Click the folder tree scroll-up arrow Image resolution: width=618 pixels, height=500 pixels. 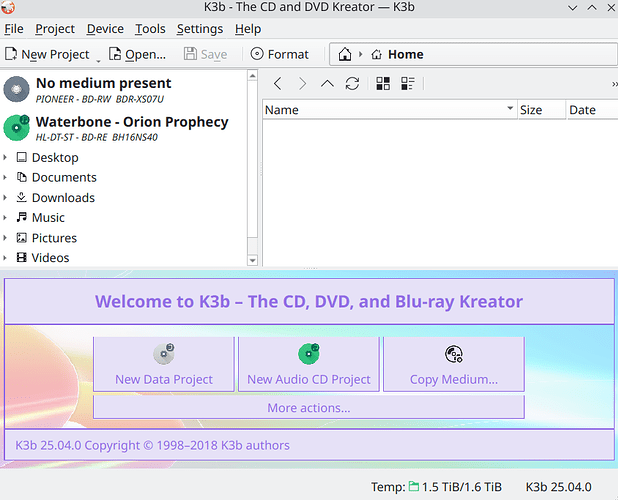(x=252, y=75)
